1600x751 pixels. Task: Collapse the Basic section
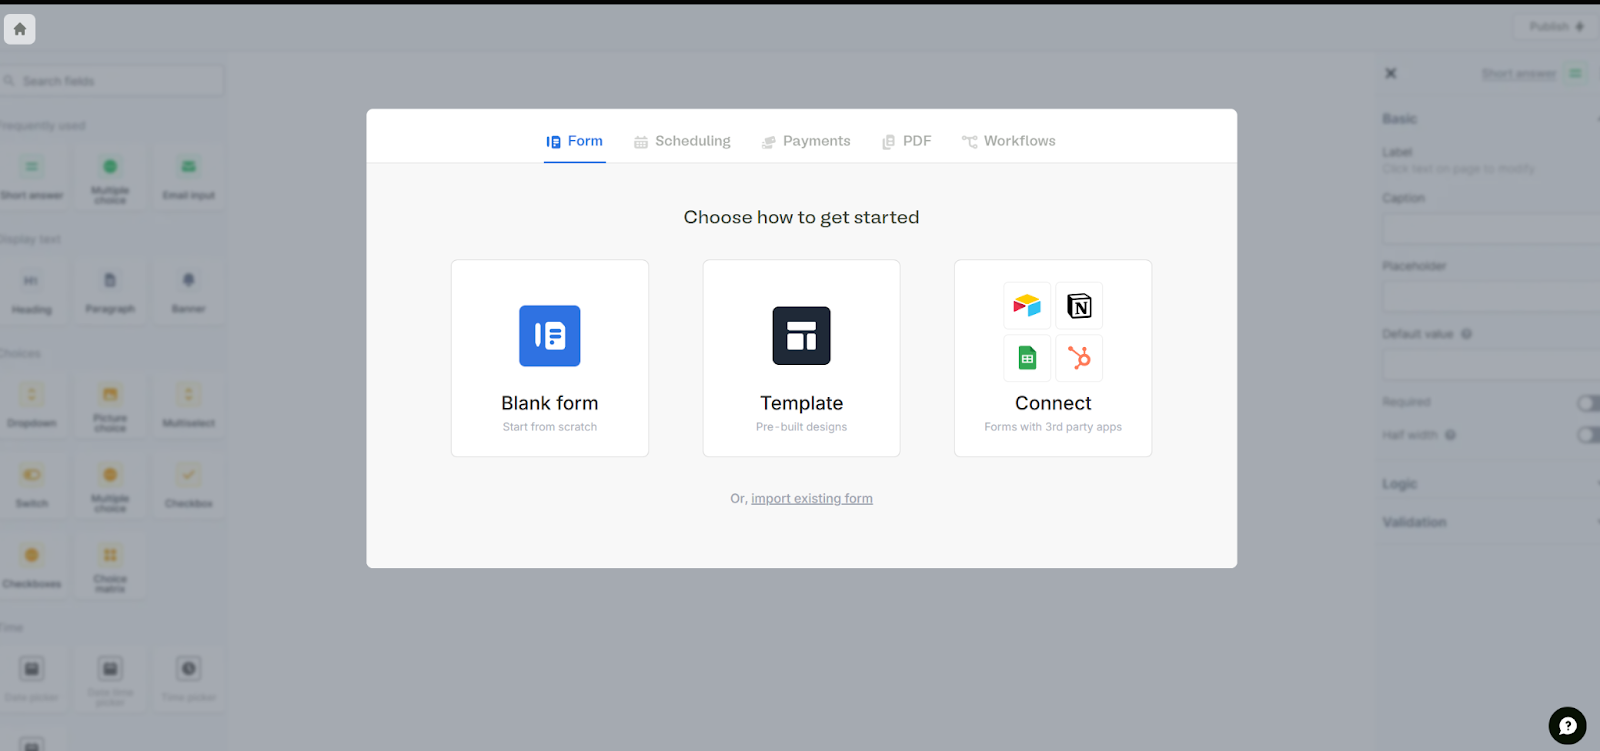point(1490,119)
